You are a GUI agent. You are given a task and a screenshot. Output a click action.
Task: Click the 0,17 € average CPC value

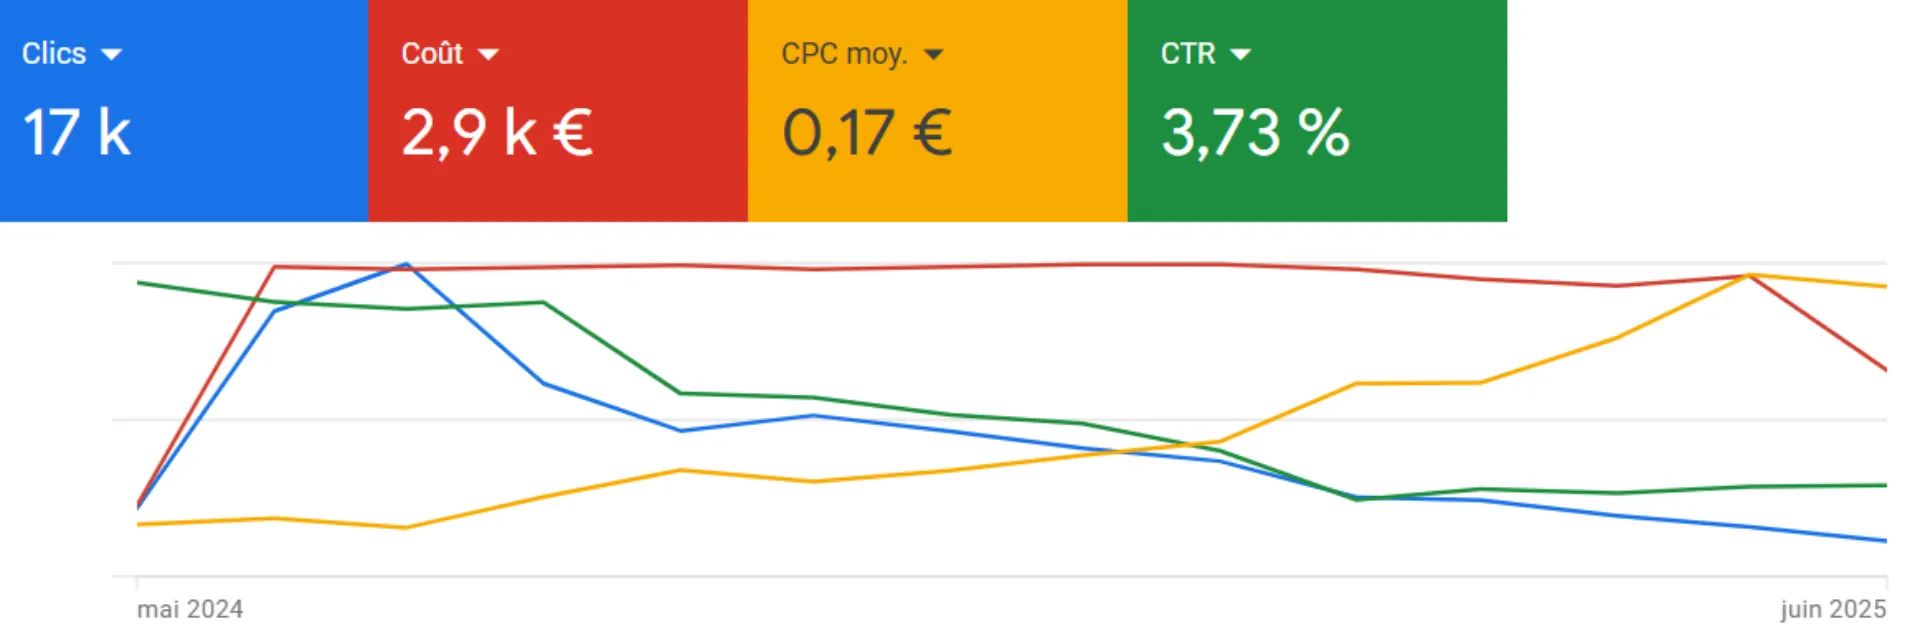click(867, 133)
